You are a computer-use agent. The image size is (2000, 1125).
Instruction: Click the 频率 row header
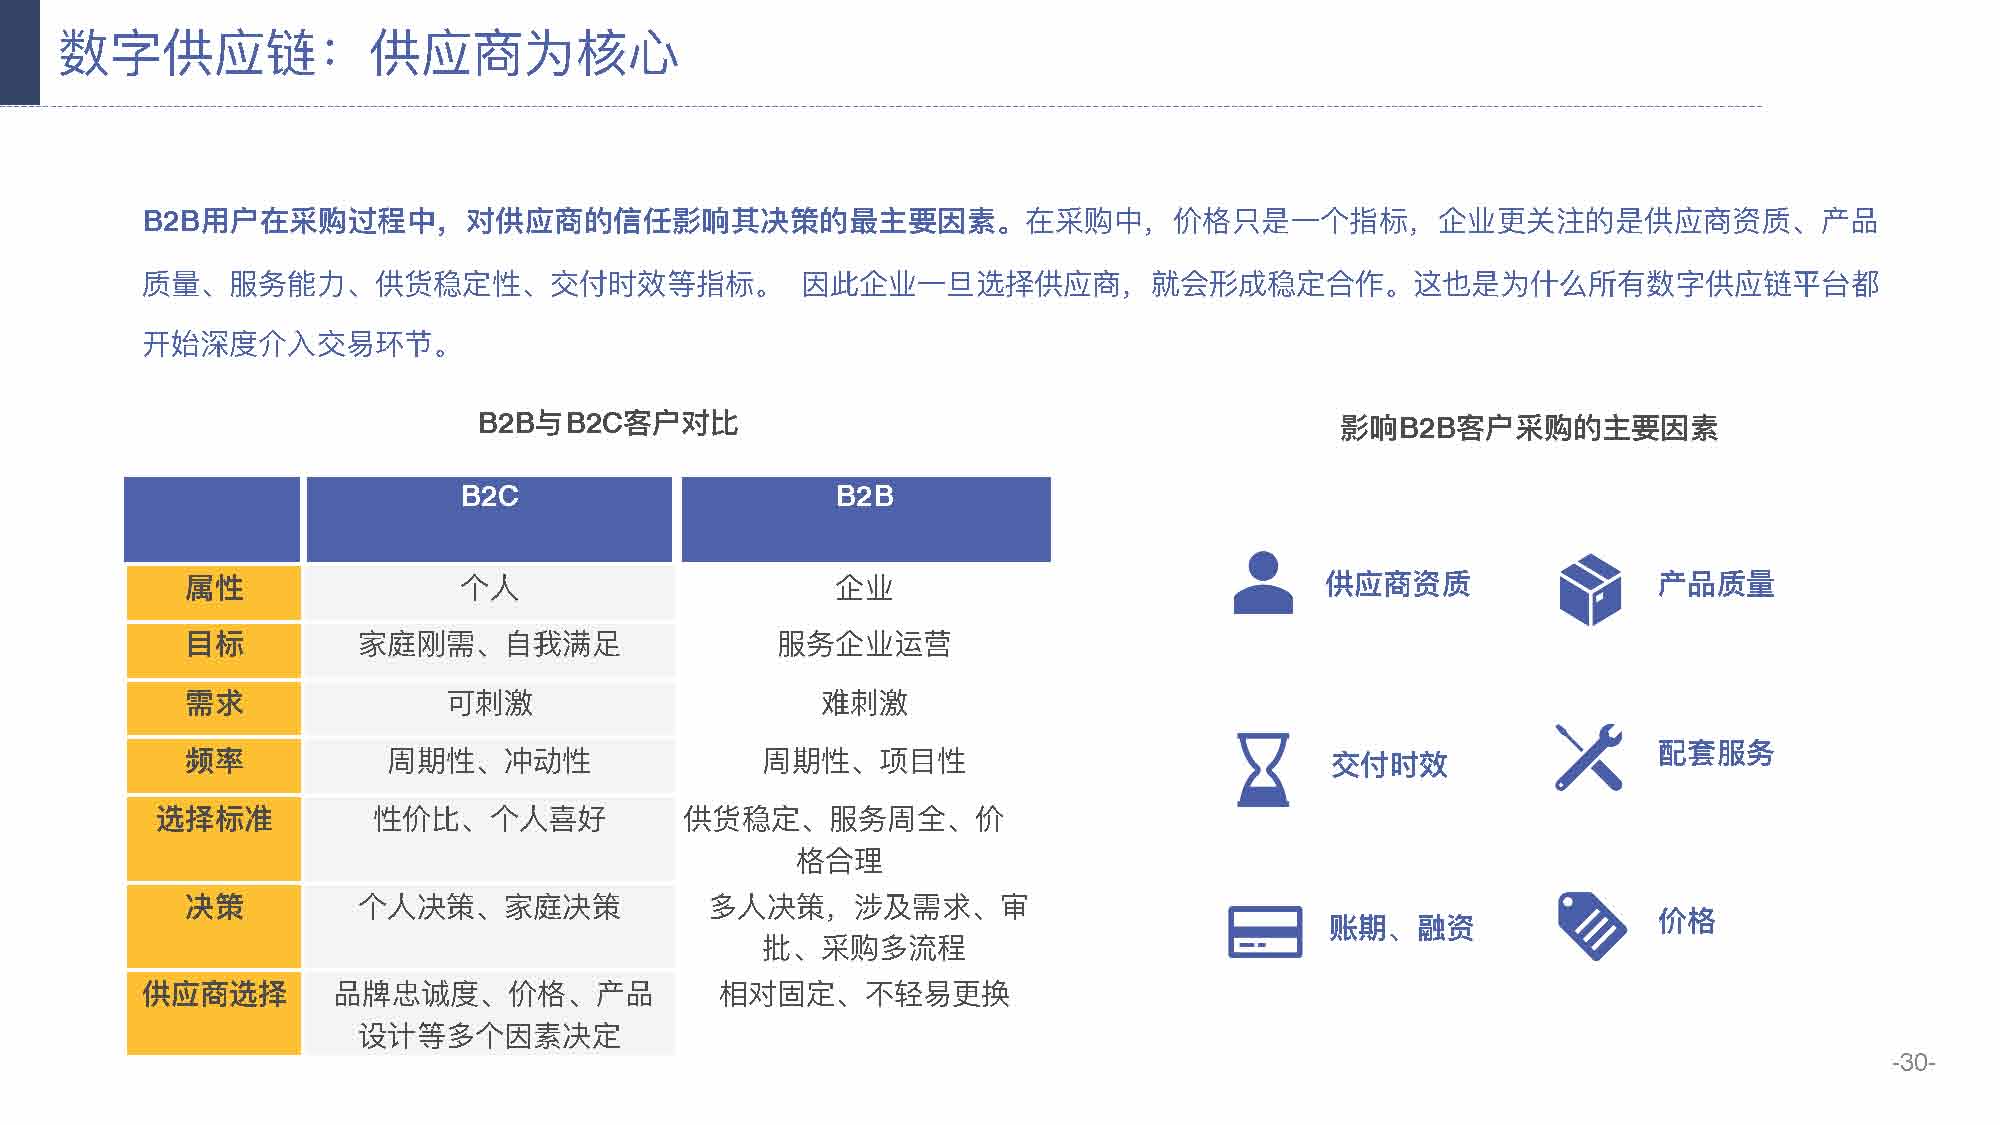(214, 766)
